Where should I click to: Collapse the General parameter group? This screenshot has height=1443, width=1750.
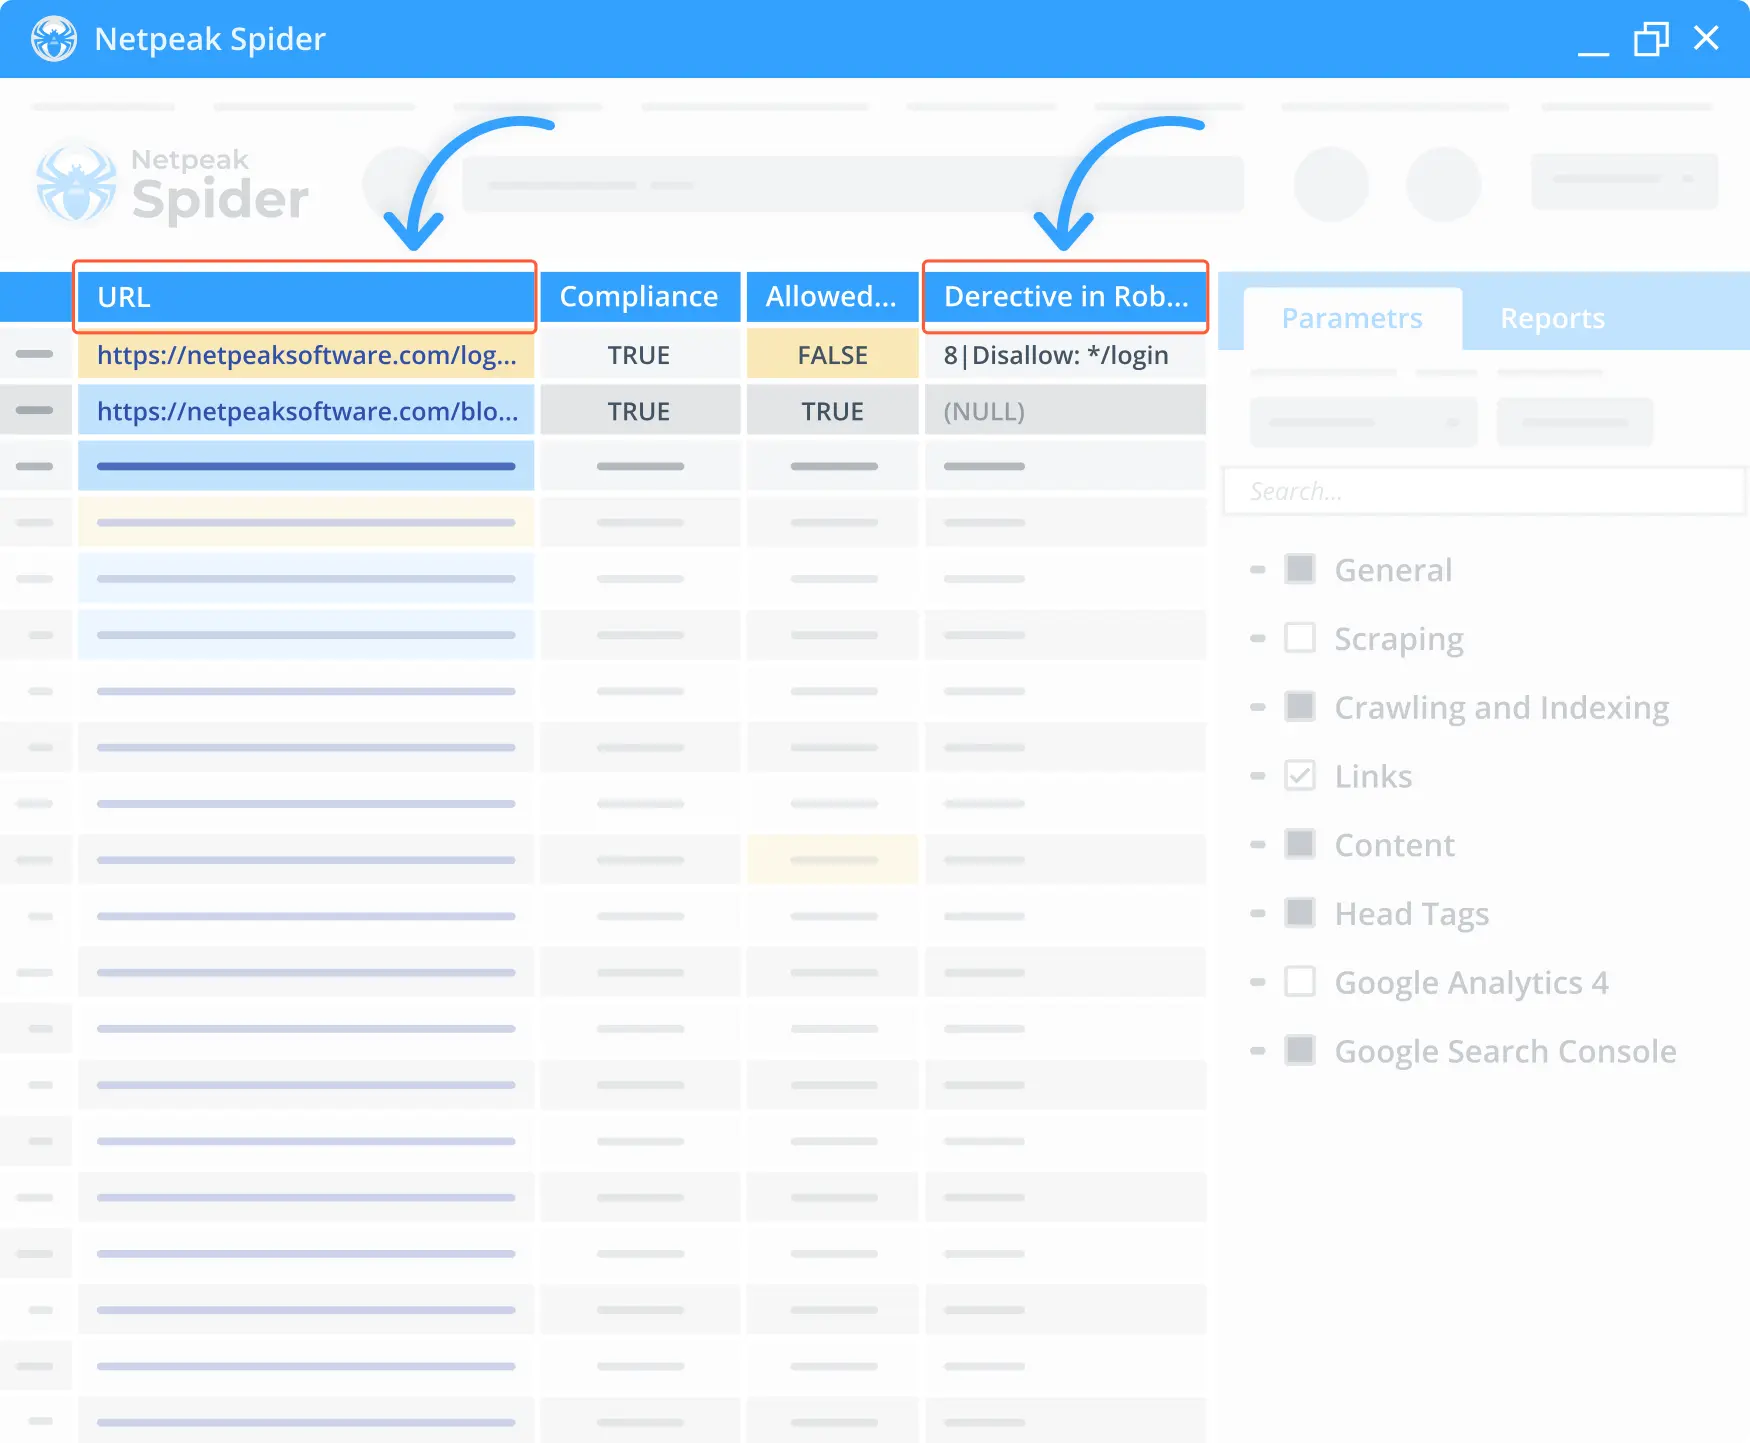(x=1258, y=570)
